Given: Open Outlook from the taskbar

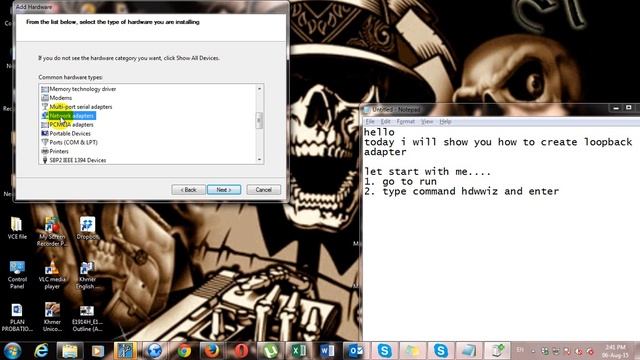Looking at the screenshot, I should (x=356, y=351).
